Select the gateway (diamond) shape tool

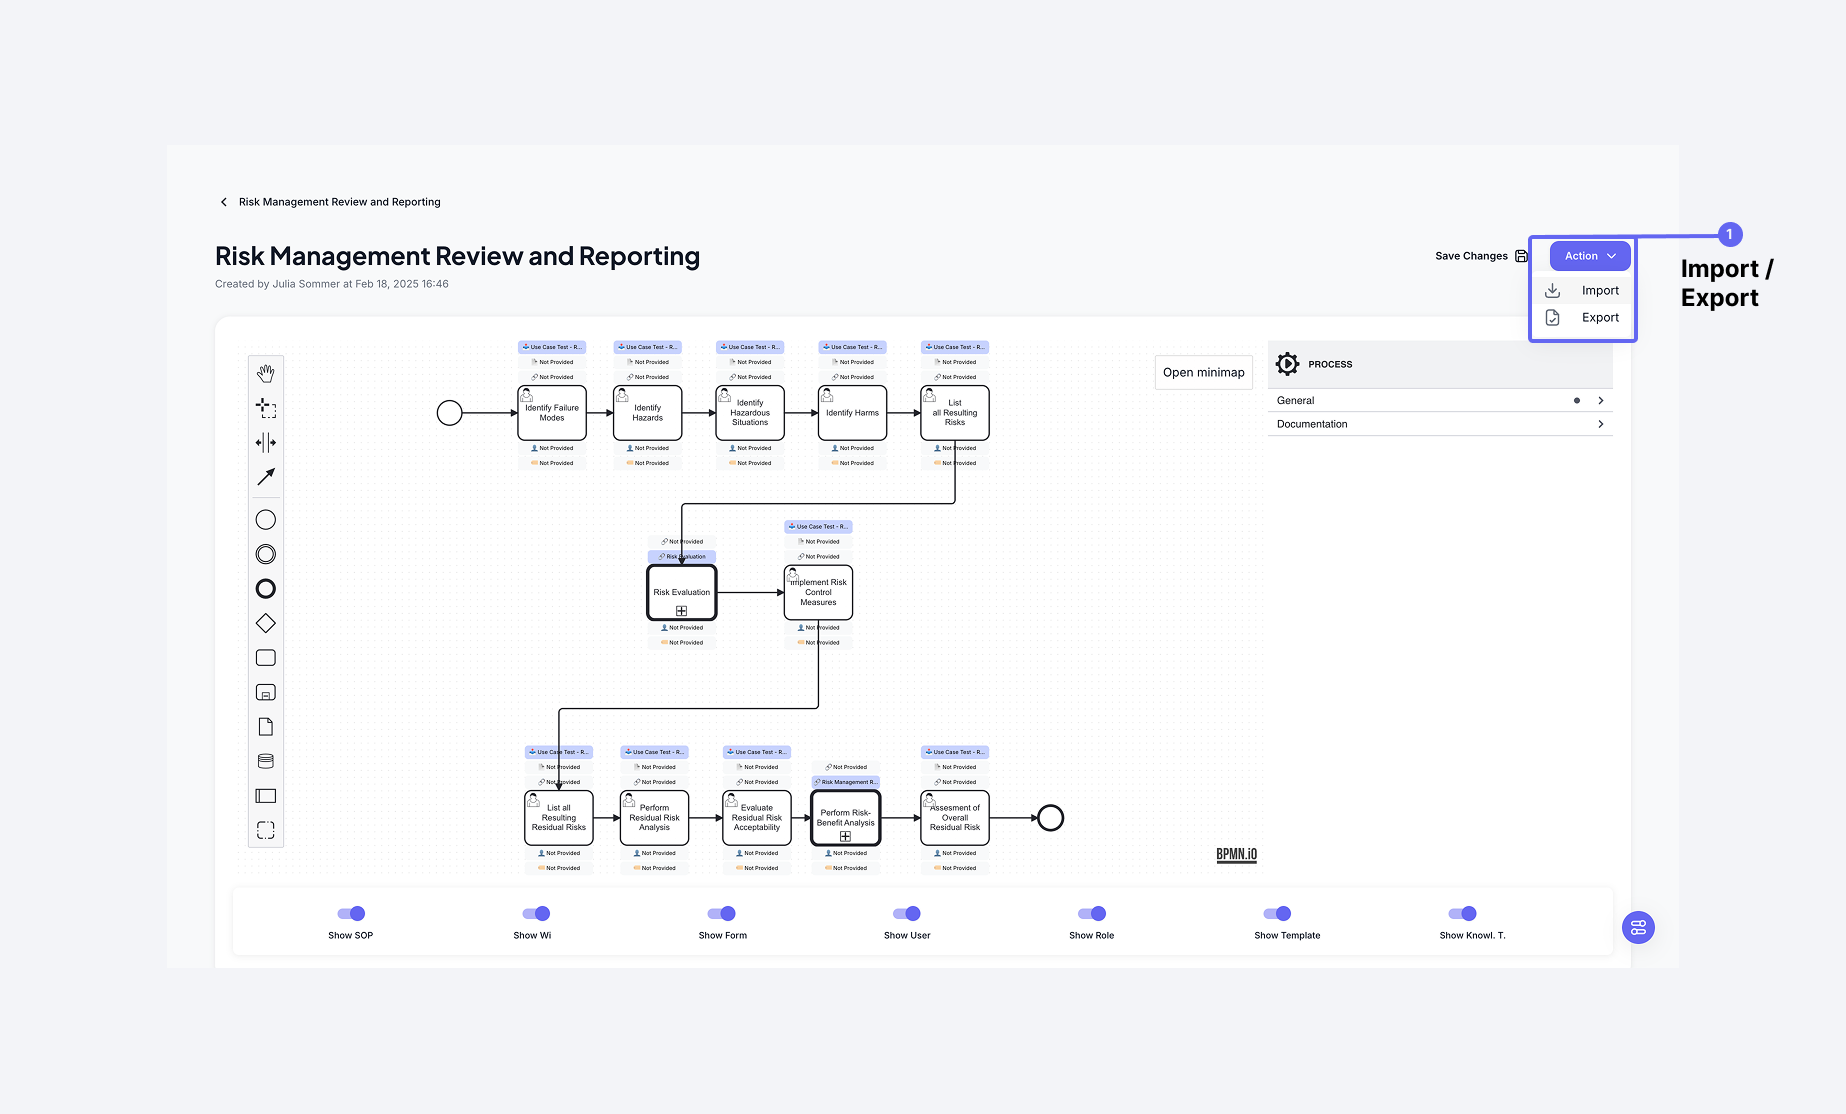(266, 622)
